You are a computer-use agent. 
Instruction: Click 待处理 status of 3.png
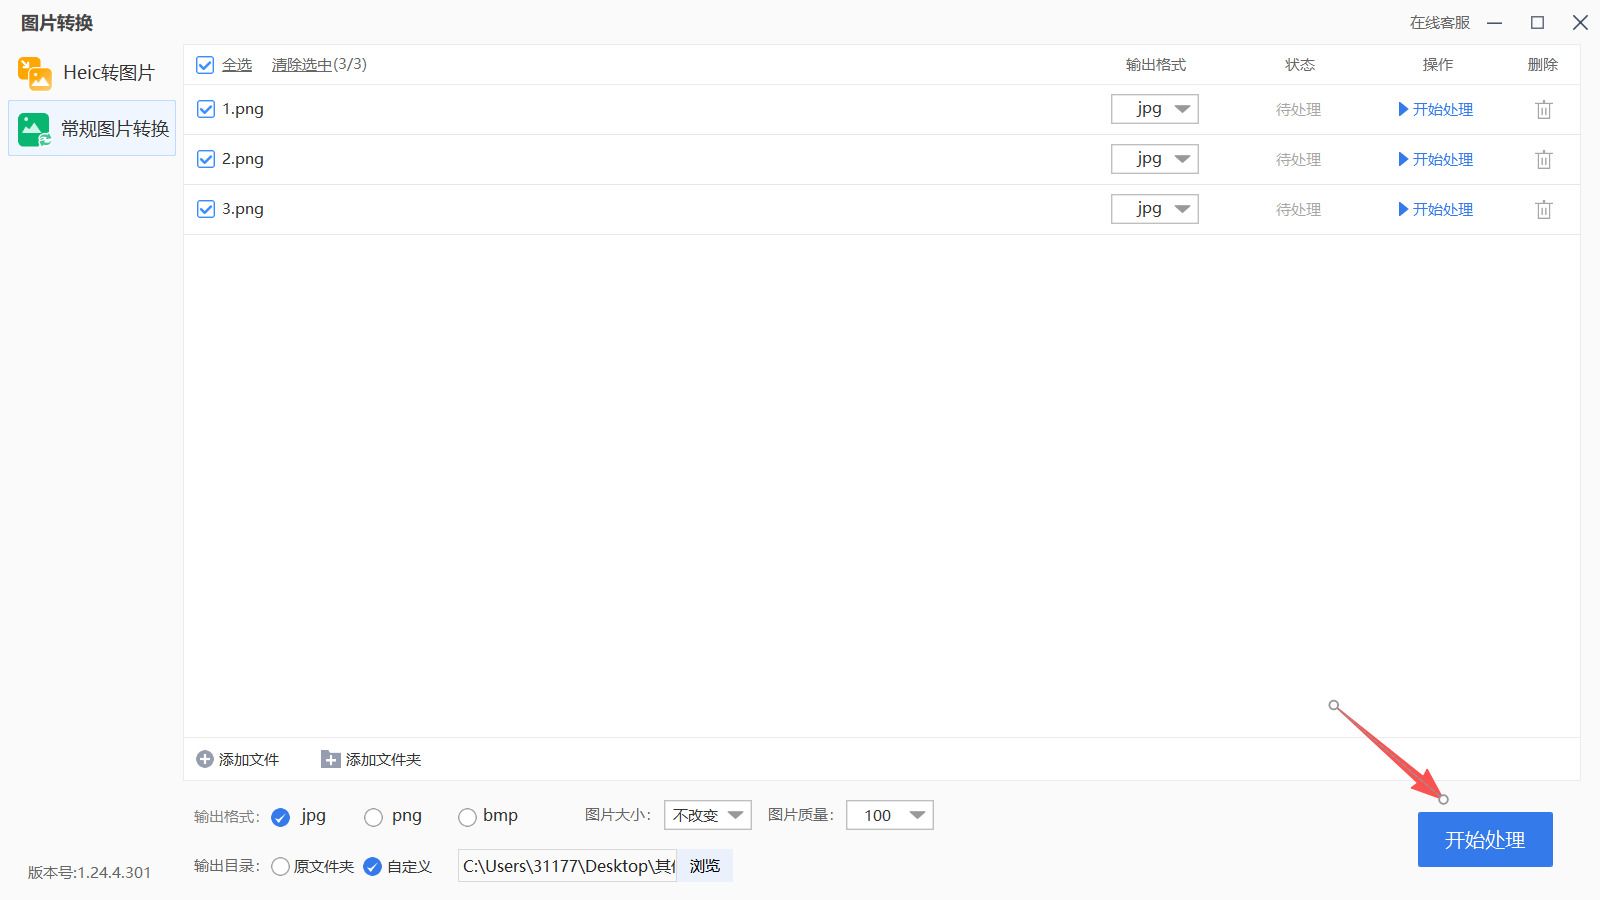(1298, 210)
